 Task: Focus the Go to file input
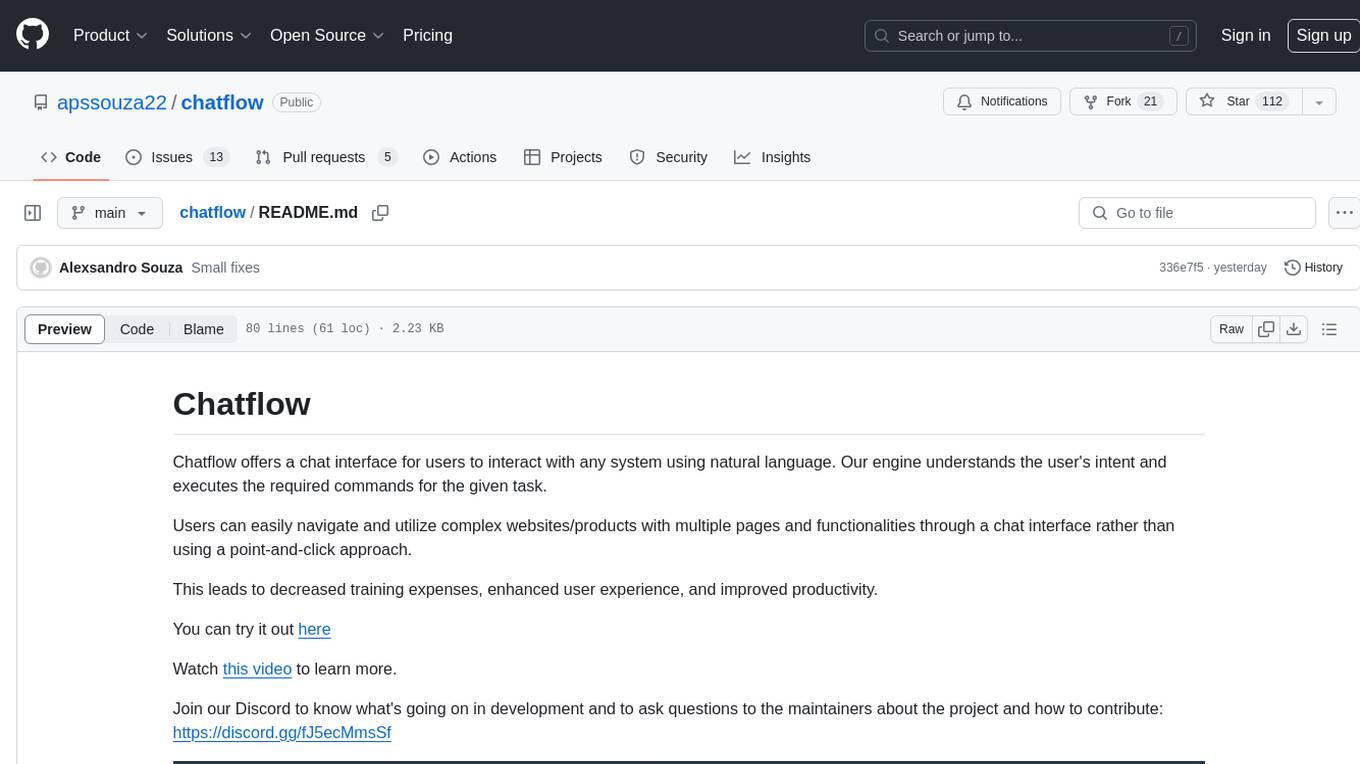pos(1197,213)
